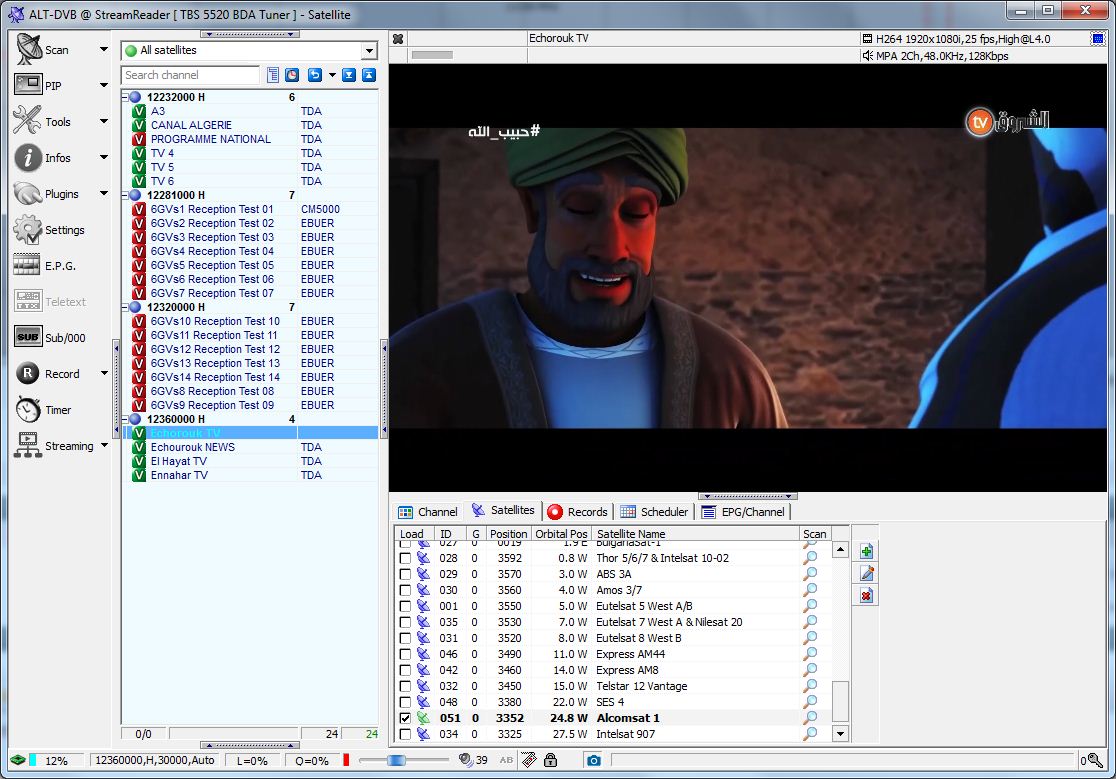Delete the satellite with red X icon
This screenshot has width=1116, height=779.
(x=866, y=595)
